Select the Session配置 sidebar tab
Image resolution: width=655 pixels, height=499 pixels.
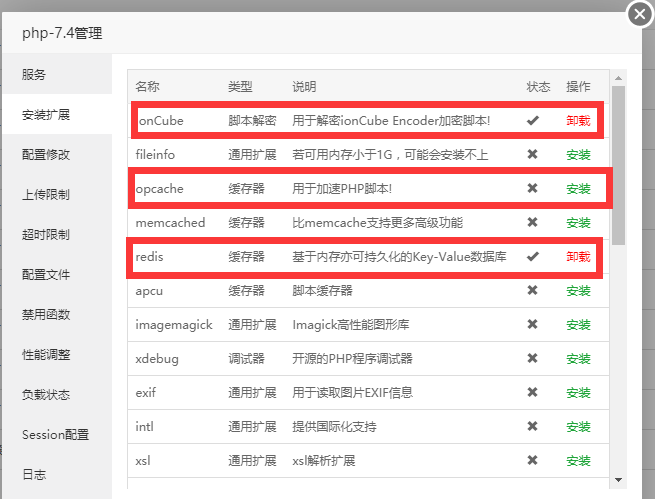[x=57, y=434]
